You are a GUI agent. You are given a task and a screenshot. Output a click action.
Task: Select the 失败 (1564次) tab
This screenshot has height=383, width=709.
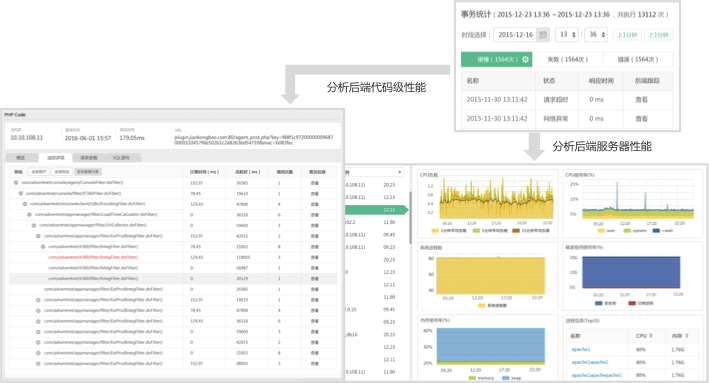(x=567, y=59)
